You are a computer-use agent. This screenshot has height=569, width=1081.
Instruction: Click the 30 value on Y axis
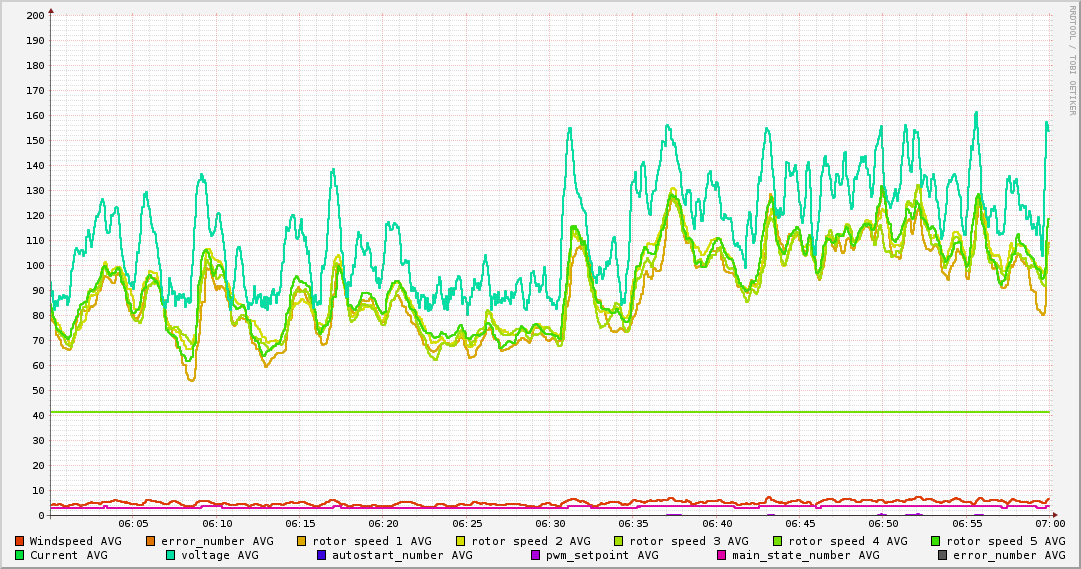pyautogui.click(x=38, y=441)
